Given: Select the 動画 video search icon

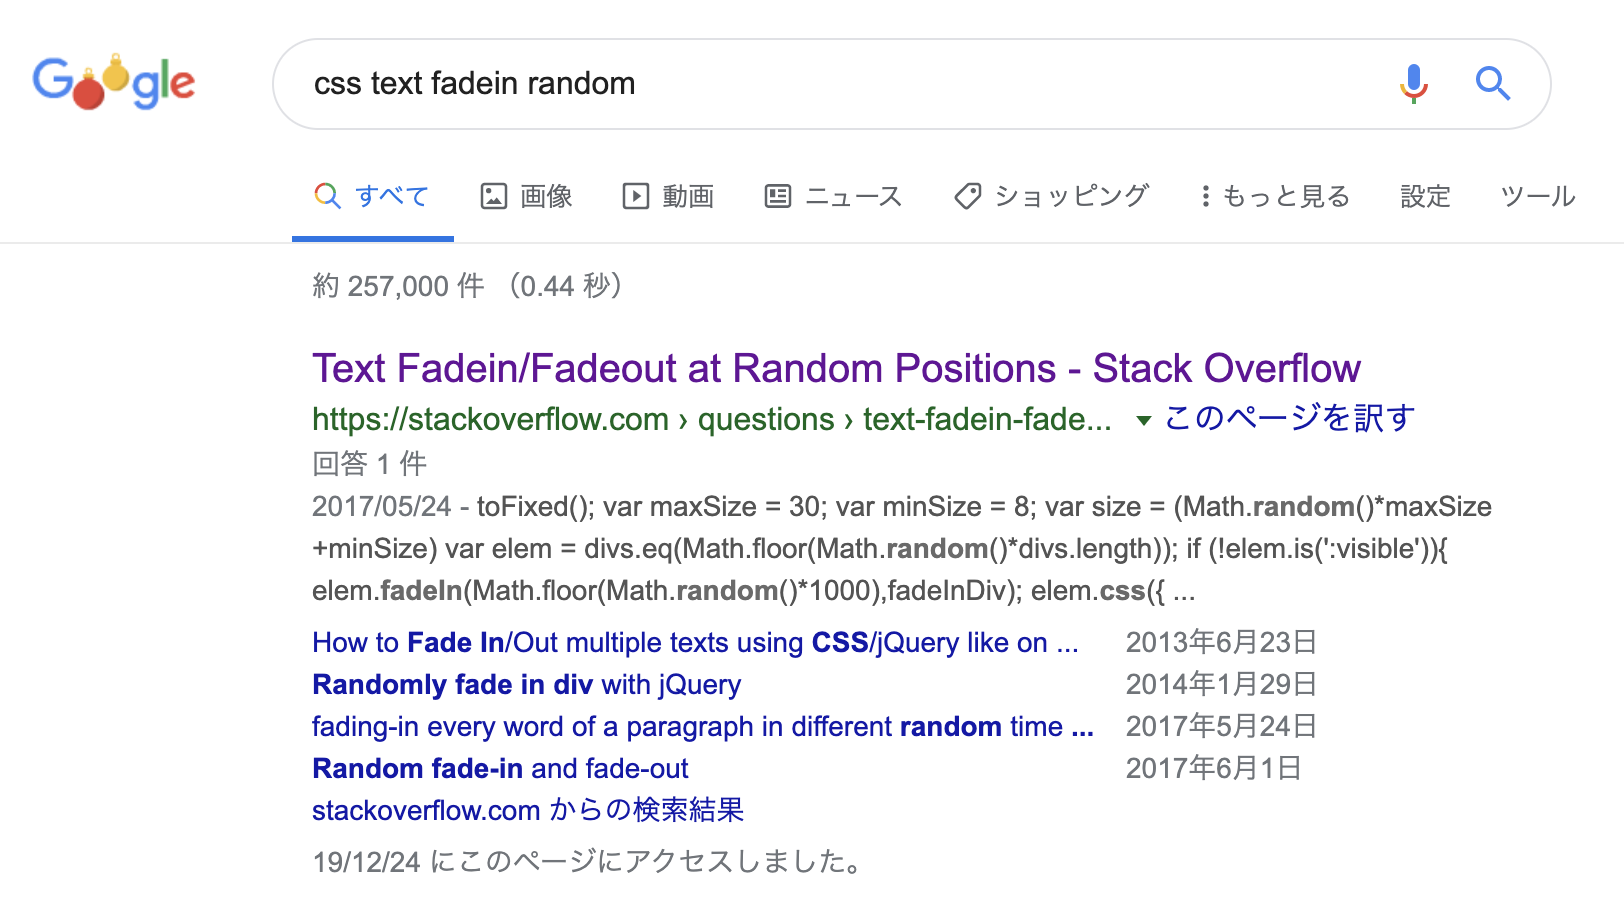Looking at the screenshot, I should tap(636, 196).
